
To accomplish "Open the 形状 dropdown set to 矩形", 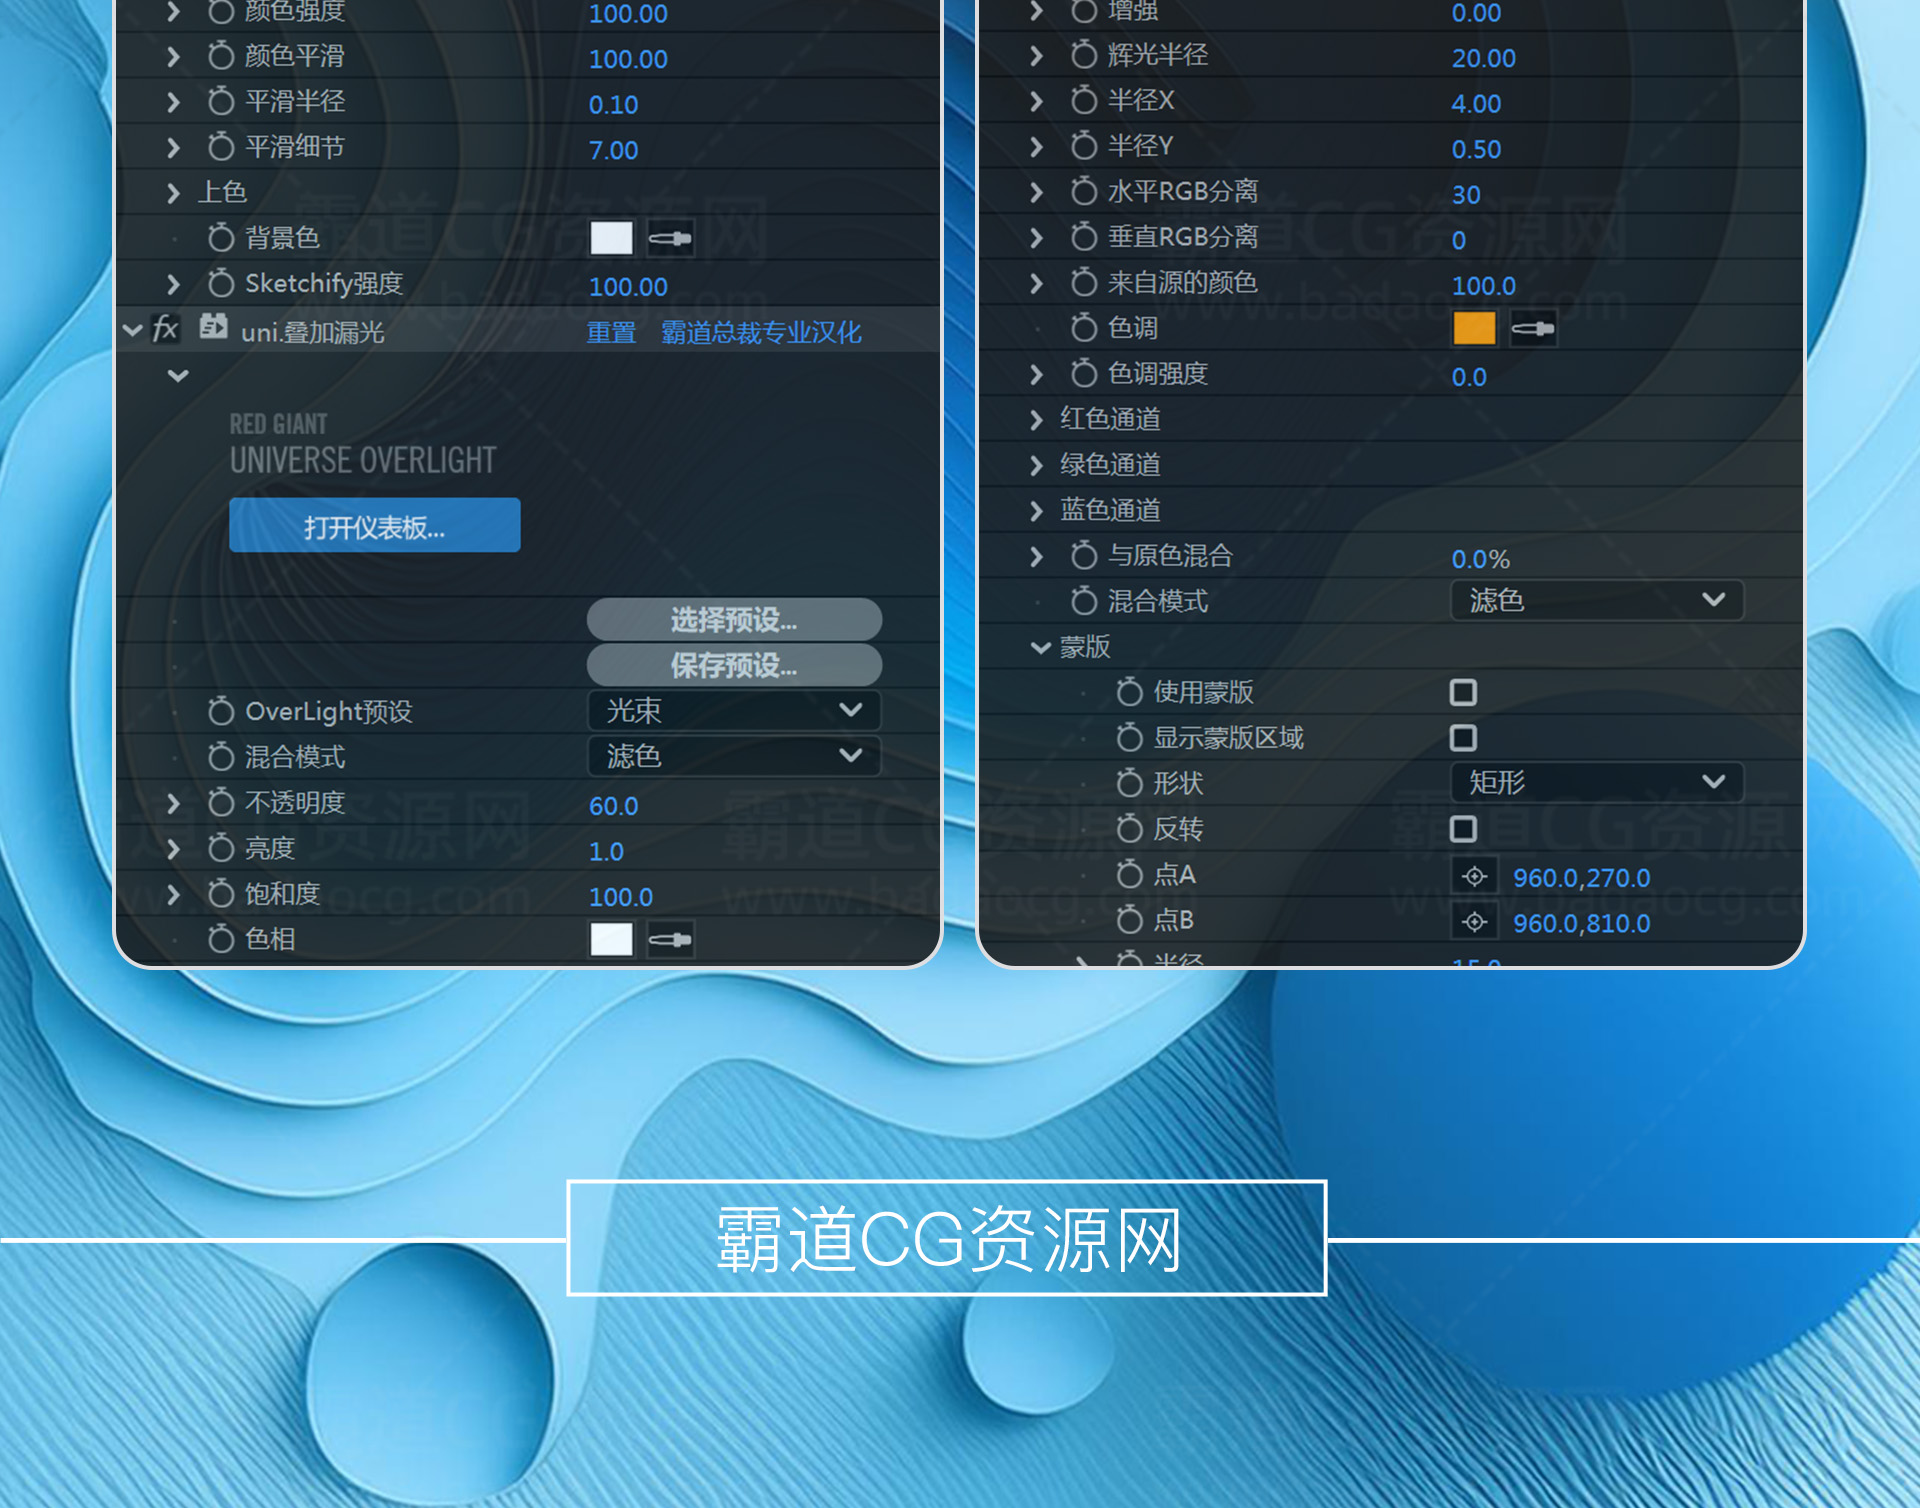I will pos(1596,782).
